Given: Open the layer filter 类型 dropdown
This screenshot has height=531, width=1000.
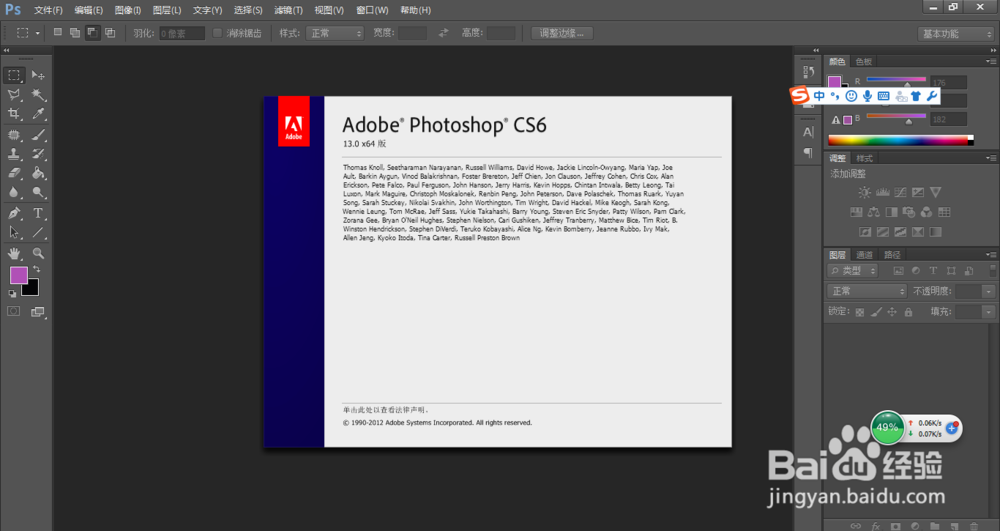Looking at the screenshot, I should click(x=853, y=271).
